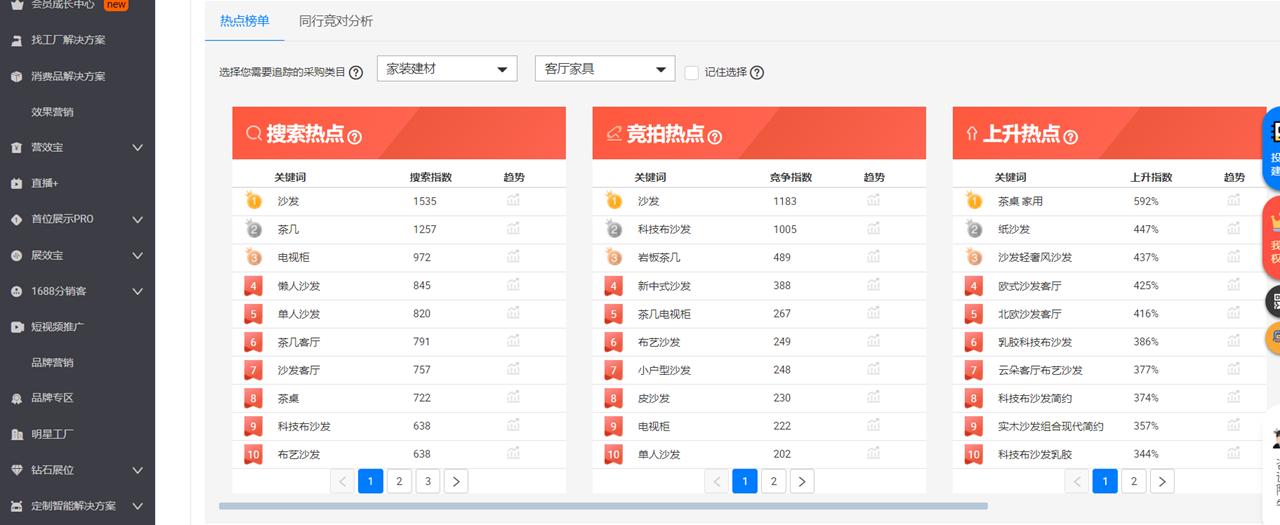Open trend chart for 科技布沙发 in 竞拍热点

[873, 229]
